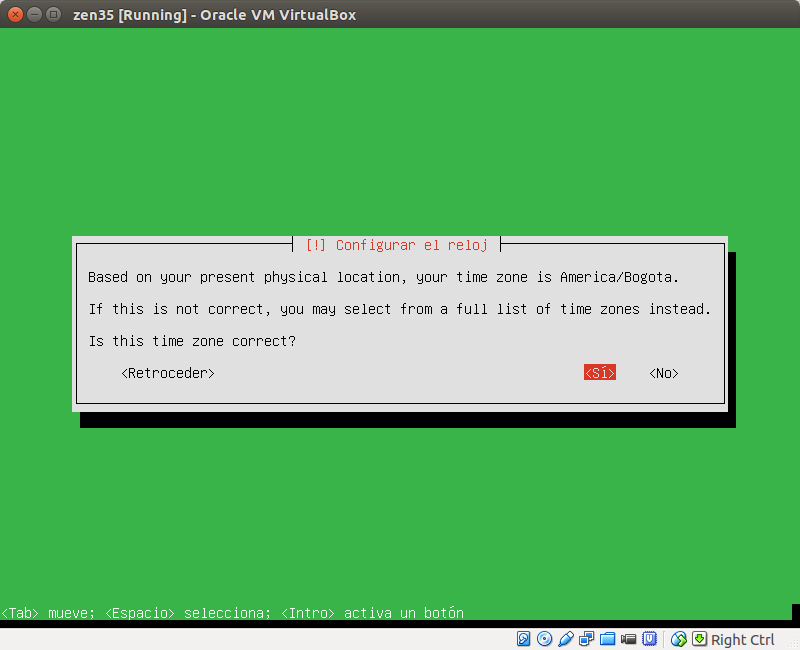Click the audio status icon
The image size is (800, 650).
566,639
